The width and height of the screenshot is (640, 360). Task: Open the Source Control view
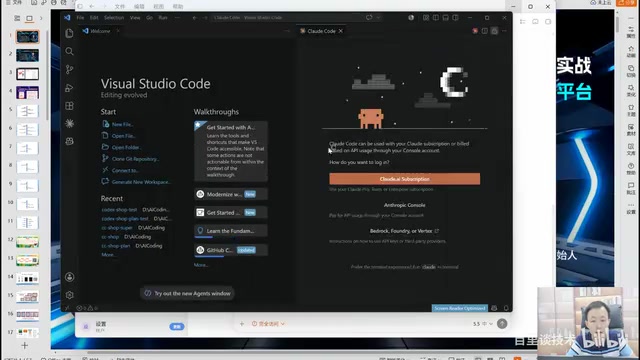coord(69,69)
